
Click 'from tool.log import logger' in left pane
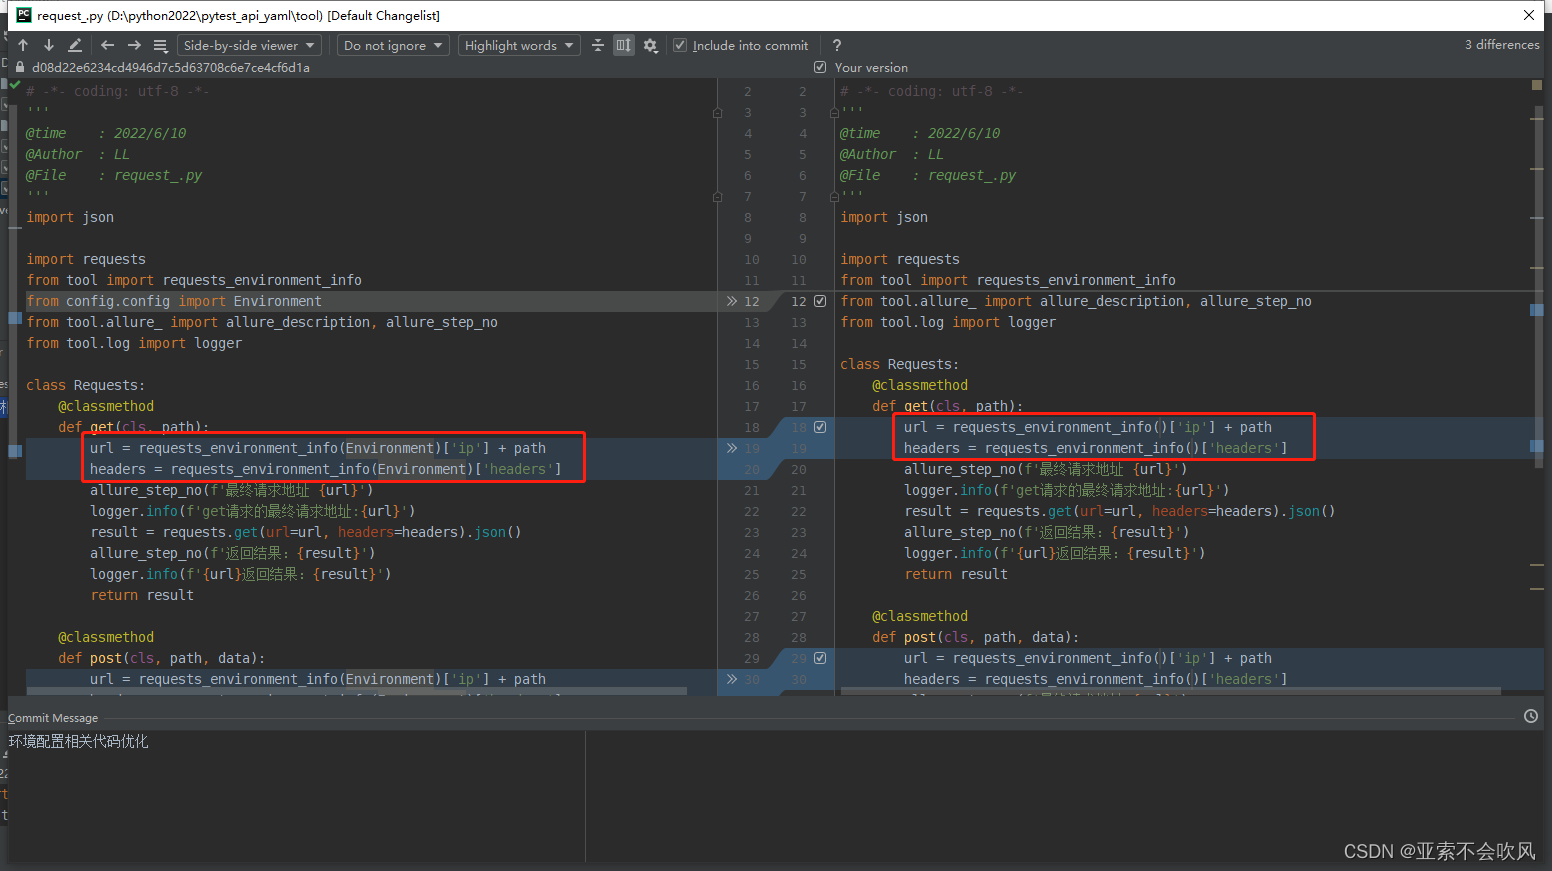pos(134,343)
